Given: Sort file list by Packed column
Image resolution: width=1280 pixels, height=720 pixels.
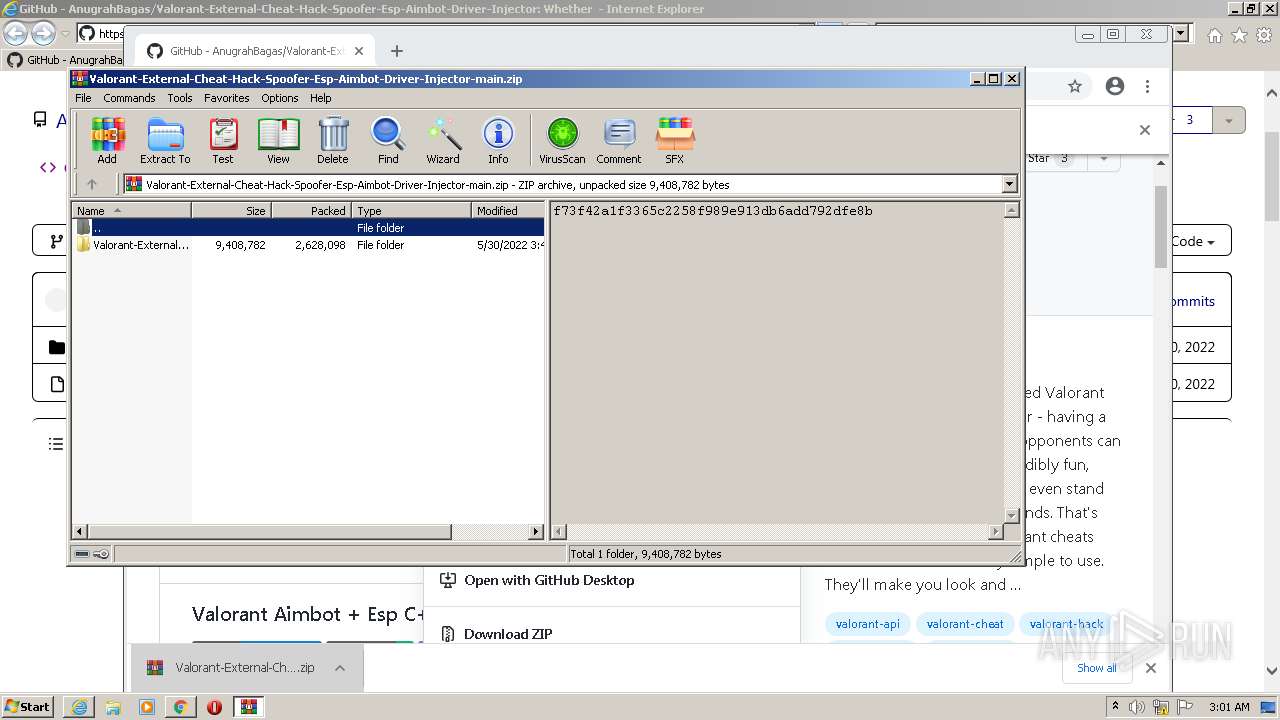Looking at the screenshot, I should pos(311,211).
